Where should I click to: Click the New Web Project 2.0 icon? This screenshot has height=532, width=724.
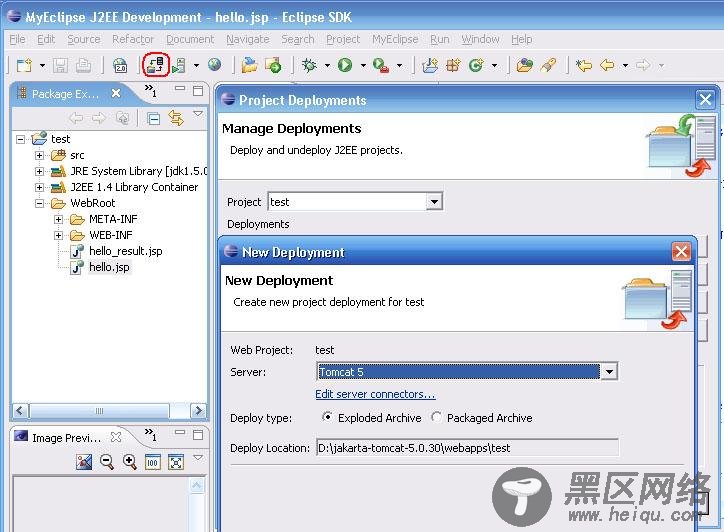tap(120, 65)
